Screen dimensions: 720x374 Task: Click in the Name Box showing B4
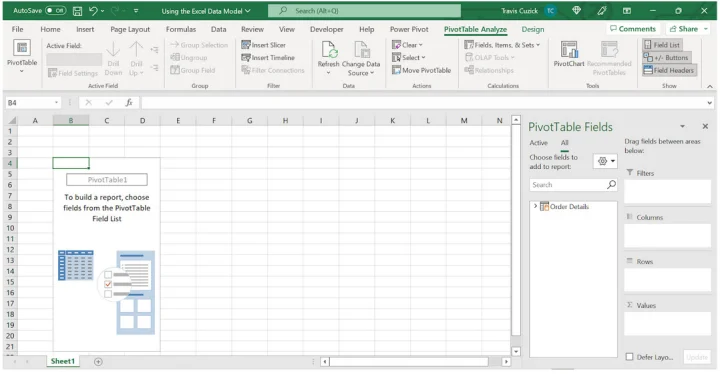33,102
